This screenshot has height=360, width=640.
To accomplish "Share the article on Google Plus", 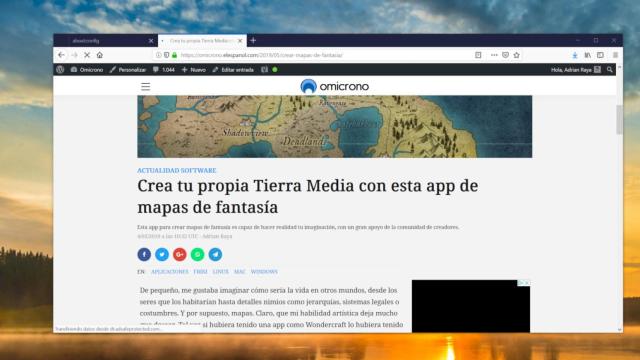I will [x=180, y=254].
